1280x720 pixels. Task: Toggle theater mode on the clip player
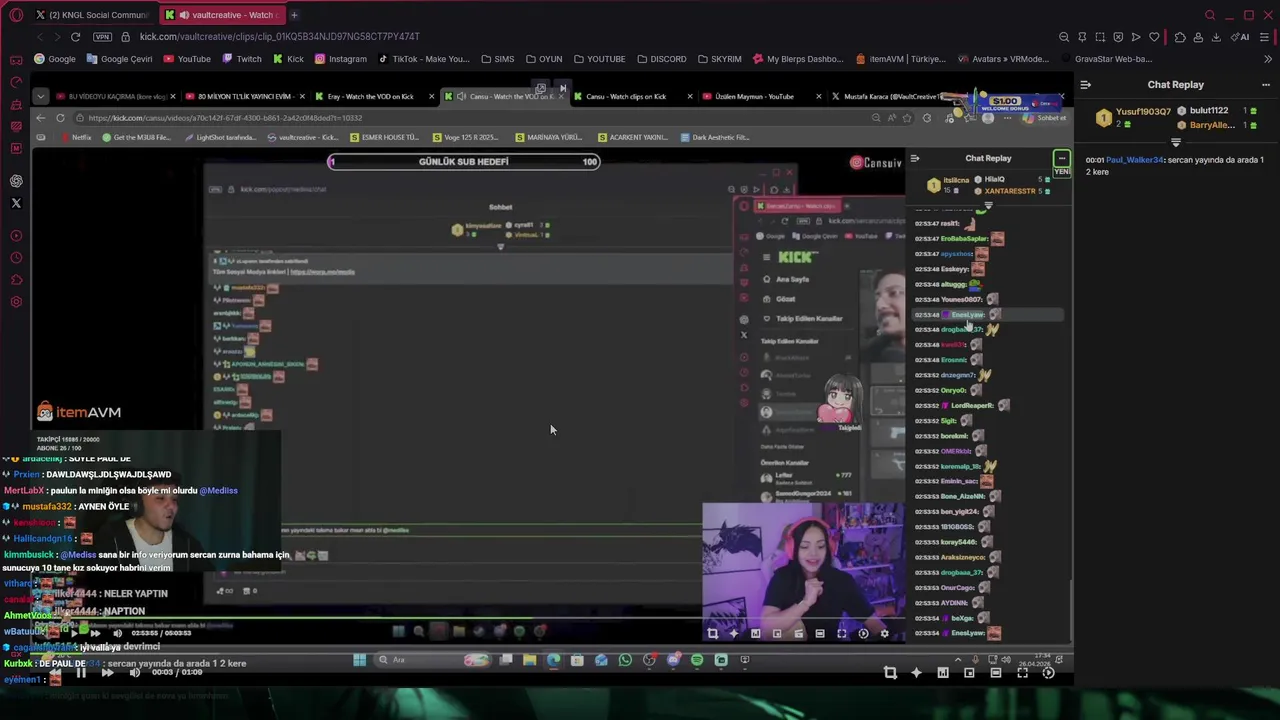996,673
